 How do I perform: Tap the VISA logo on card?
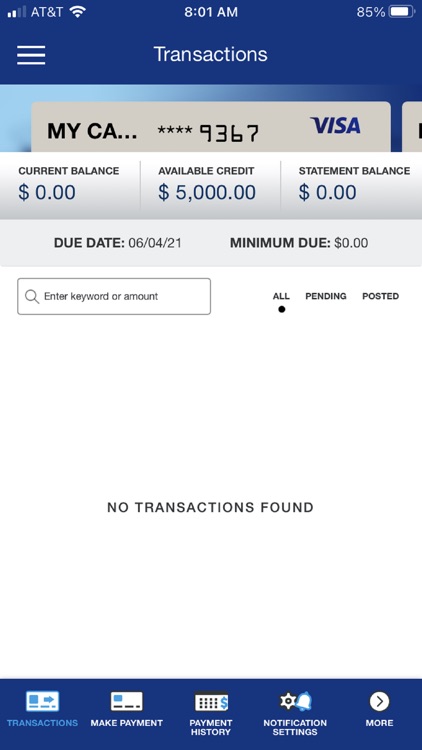[335, 125]
